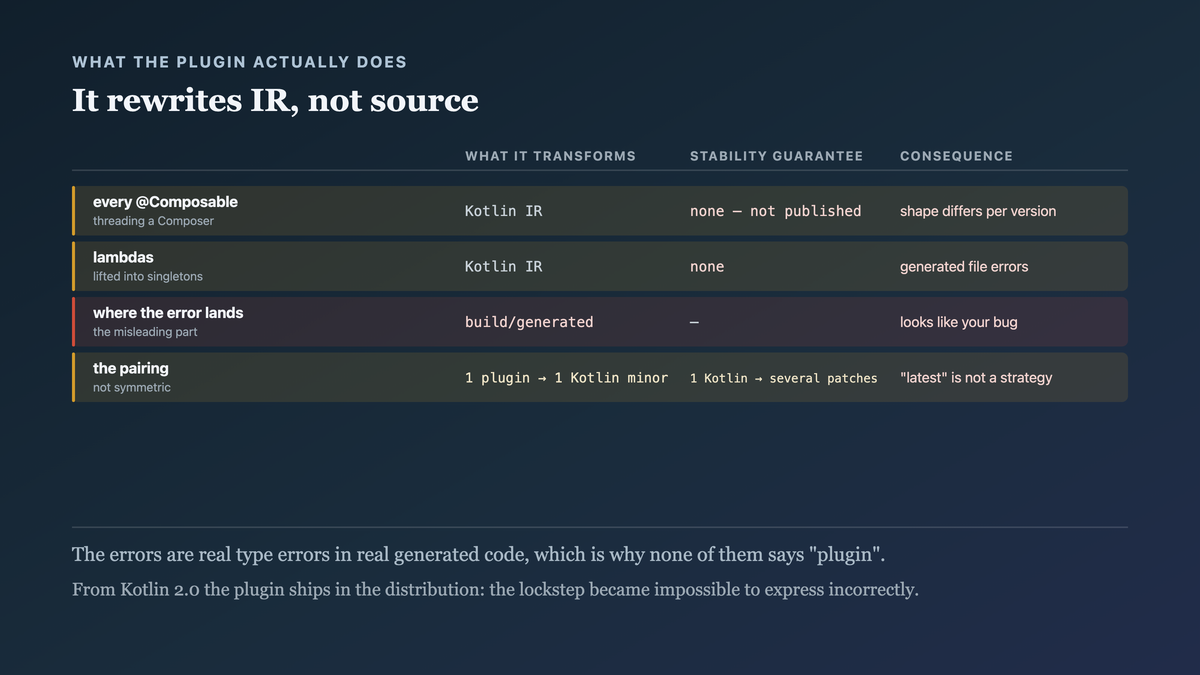The image size is (1200, 675).
Task: Click the 'looks like your bug' cell
Action: pyautogui.click(x=958, y=322)
